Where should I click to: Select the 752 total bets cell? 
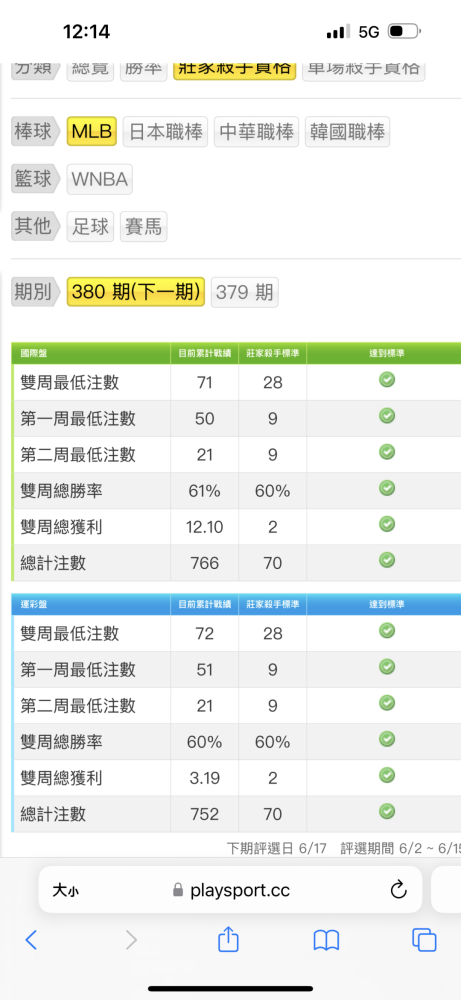[205, 814]
